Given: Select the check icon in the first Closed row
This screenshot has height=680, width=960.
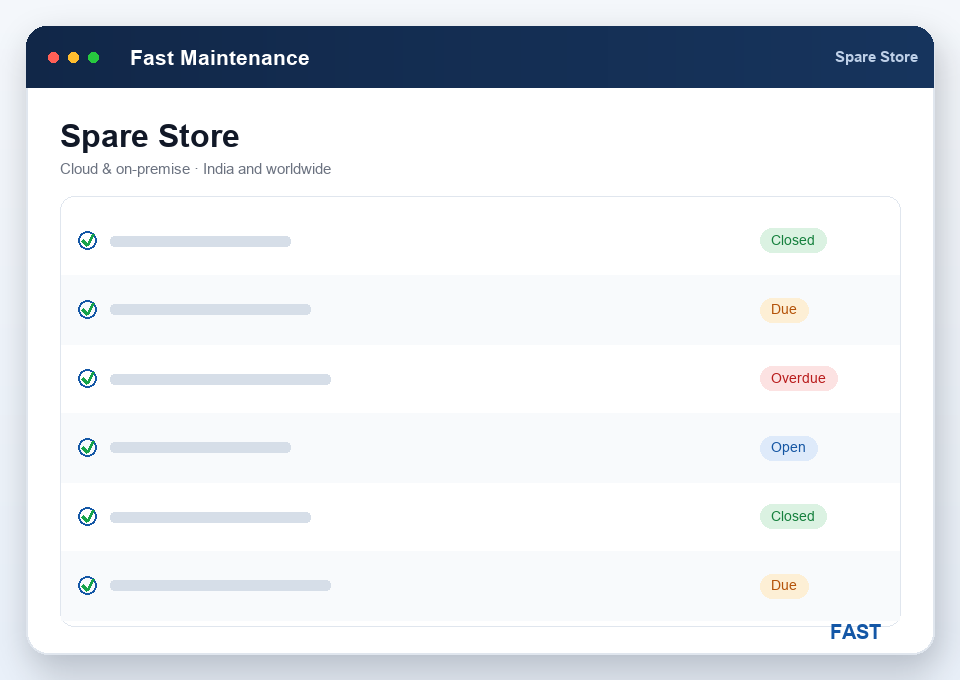Looking at the screenshot, I should (88, 241).
